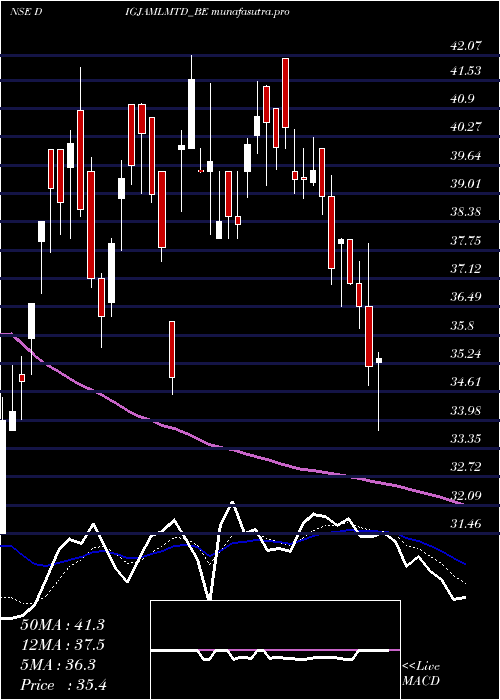Image resolution: width=500 pixels, height=700 pixels.
Task: Click the 40.27 price axis label
Action: coord(467,127)
